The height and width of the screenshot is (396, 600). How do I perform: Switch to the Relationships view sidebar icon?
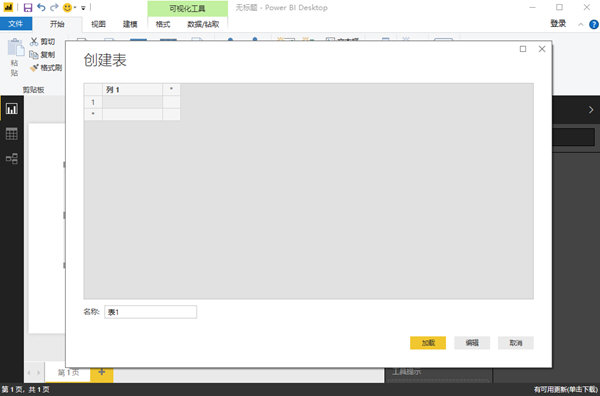click(11, 158)
